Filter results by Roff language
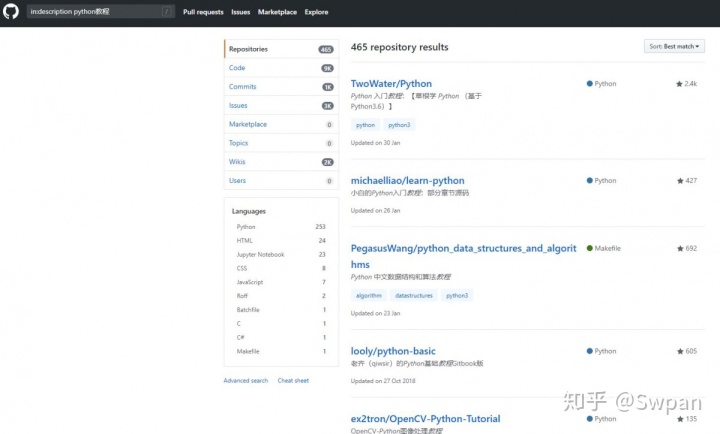This screenshot has width=720, height=434. (x=281, y=296)
